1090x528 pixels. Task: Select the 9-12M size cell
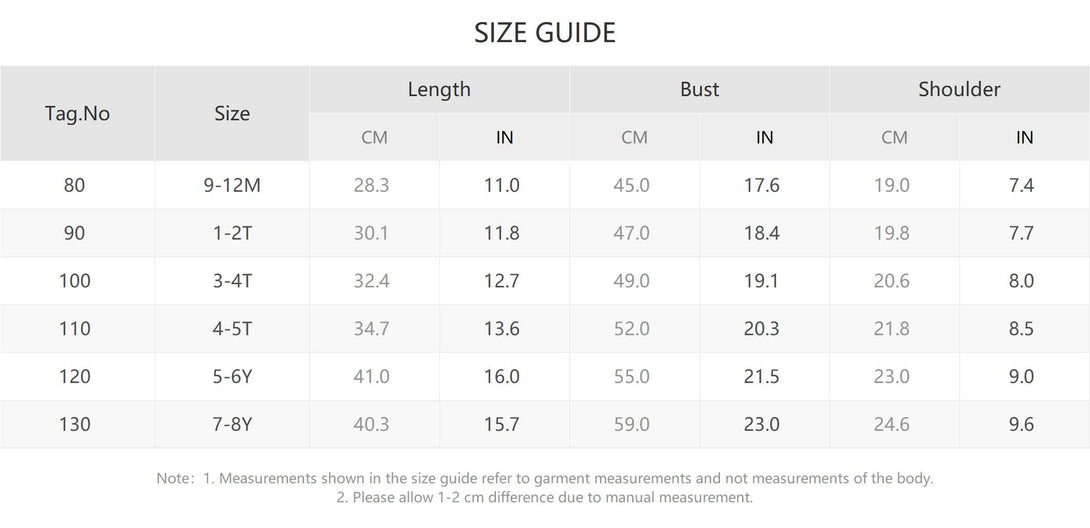(232, 185)
